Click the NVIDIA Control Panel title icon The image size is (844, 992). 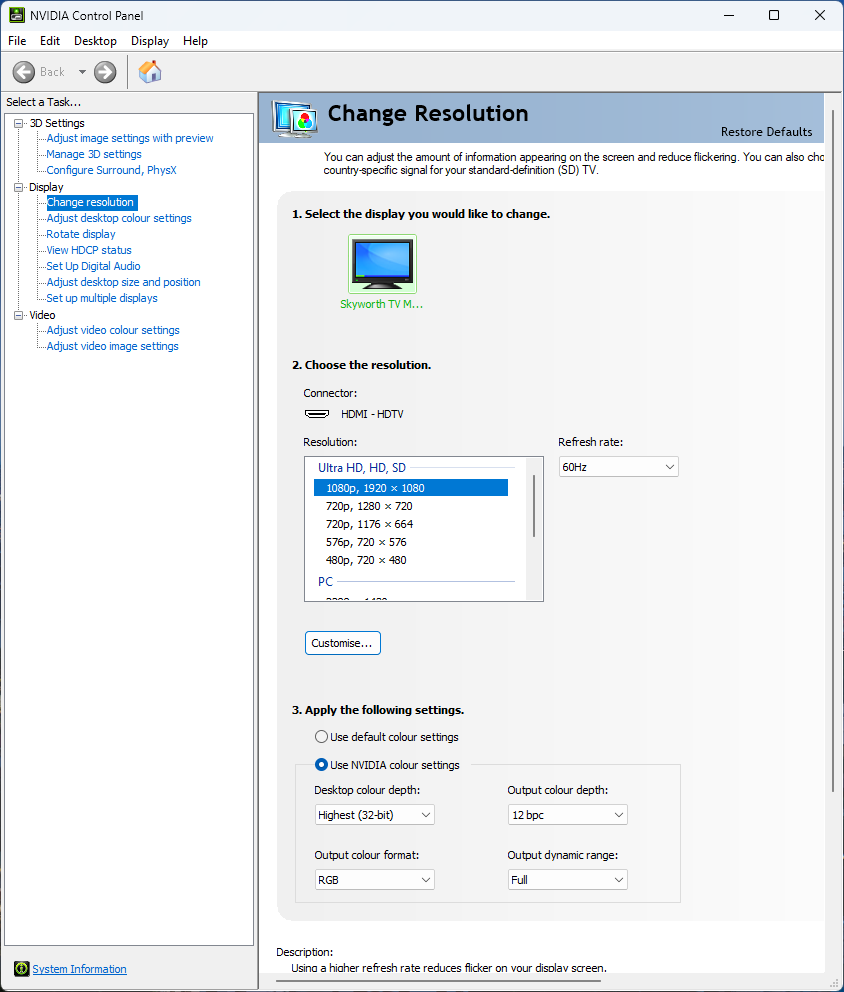(16, 15)
